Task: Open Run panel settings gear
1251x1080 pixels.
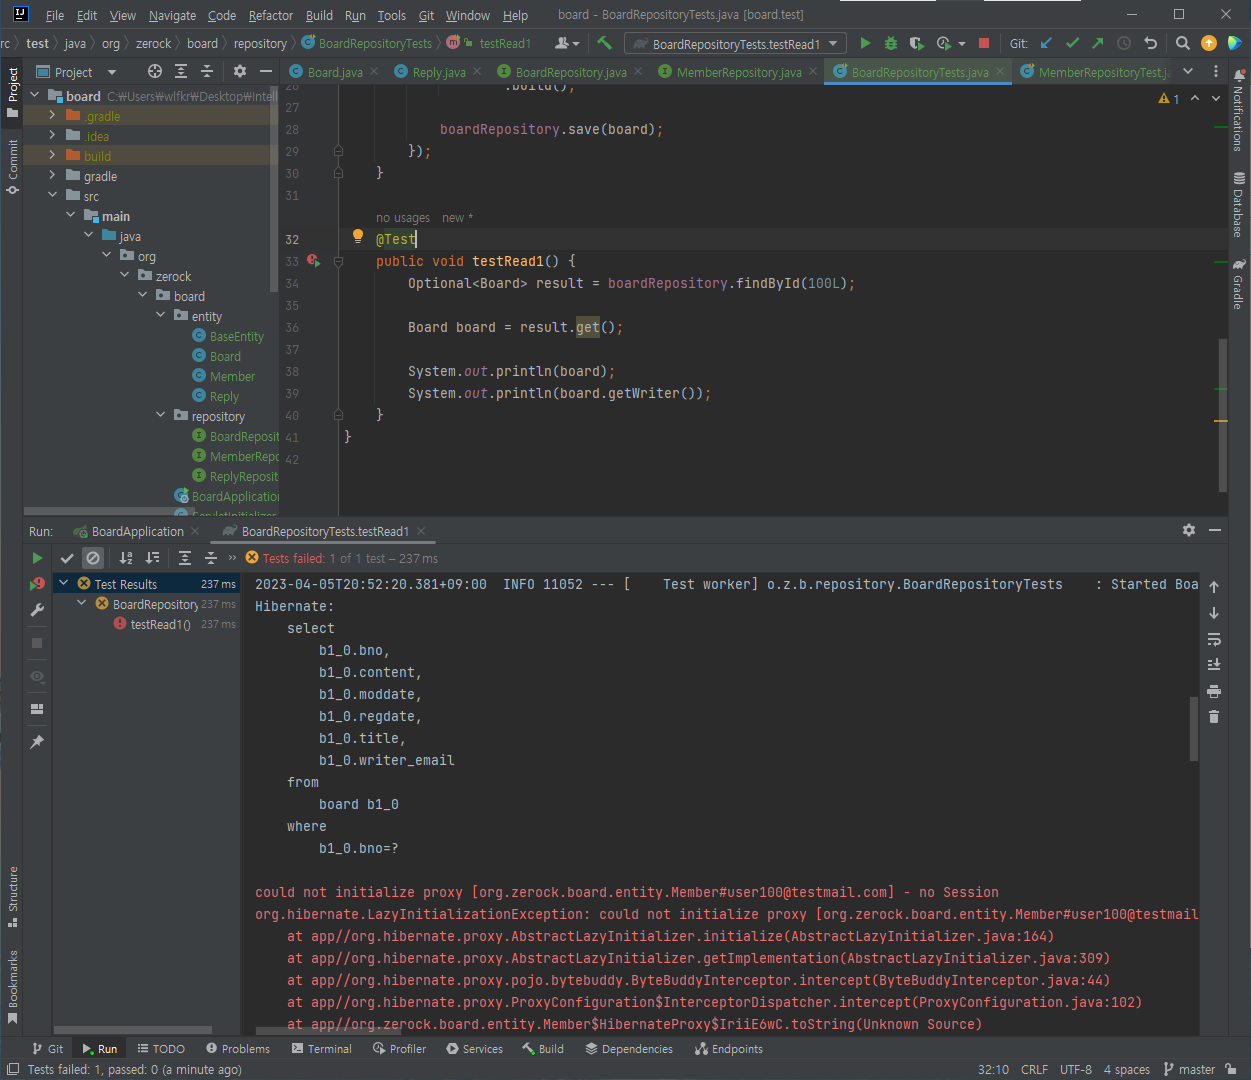Action: (1189, 530)
